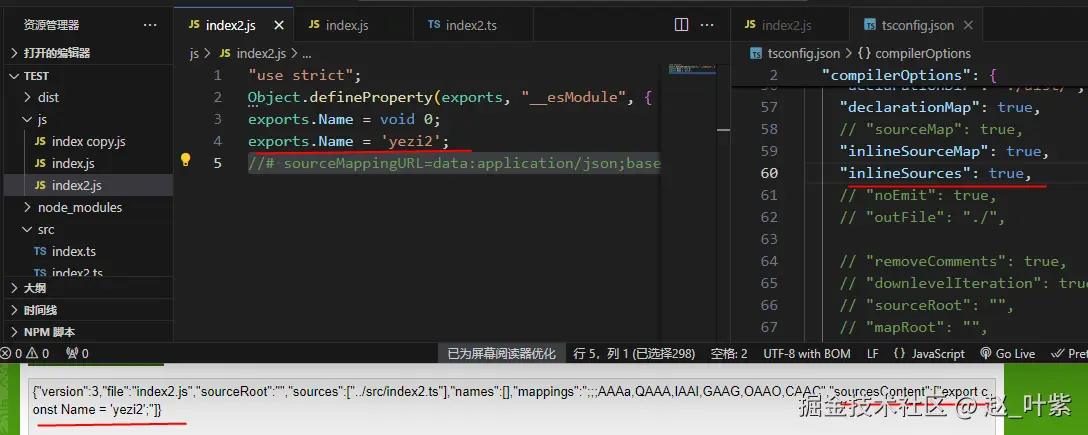This screenshot has width=1088, height=435.
Task: Click the UTF-8 with BOM encoding indicator
Action: click(807, 353)
